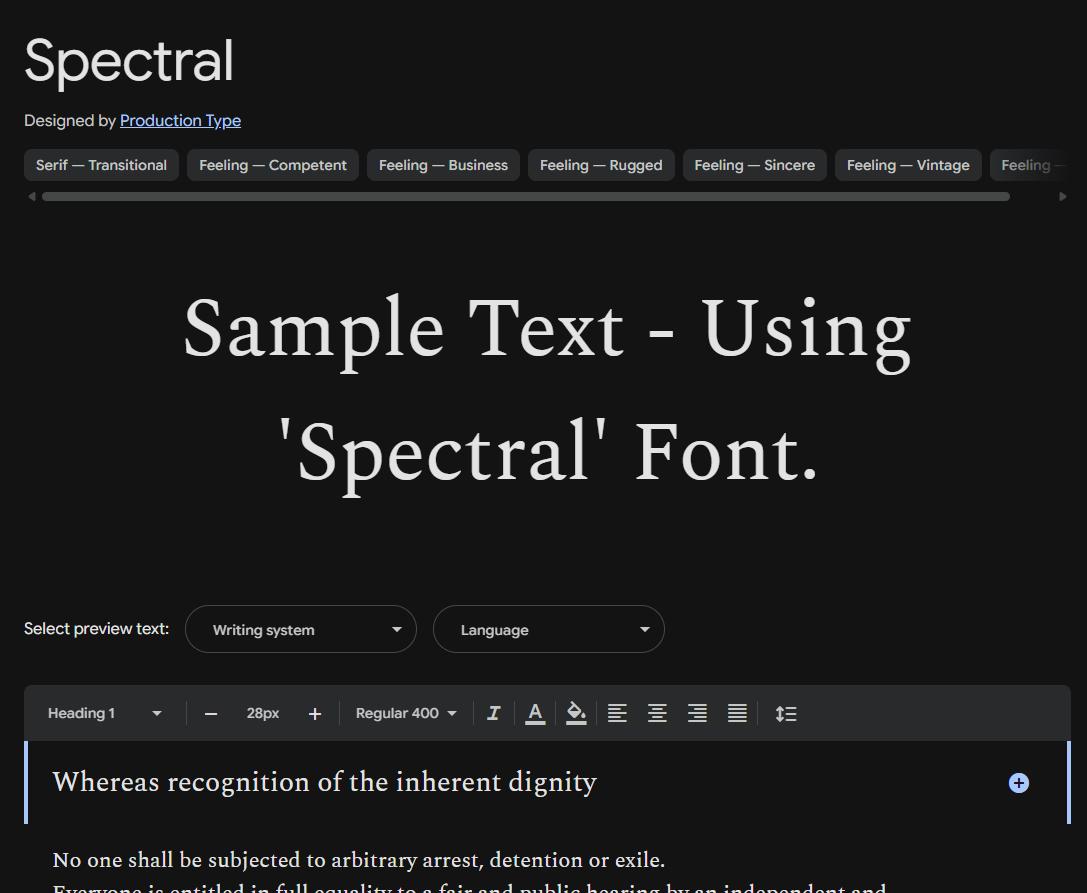Select the Feeling — Vintage tag

(x=908, y=165)
